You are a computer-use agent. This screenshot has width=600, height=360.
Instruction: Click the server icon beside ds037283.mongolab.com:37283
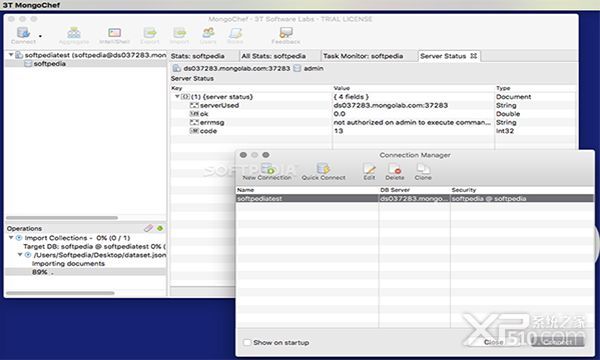pyautogui.click(x=176, y=68)
